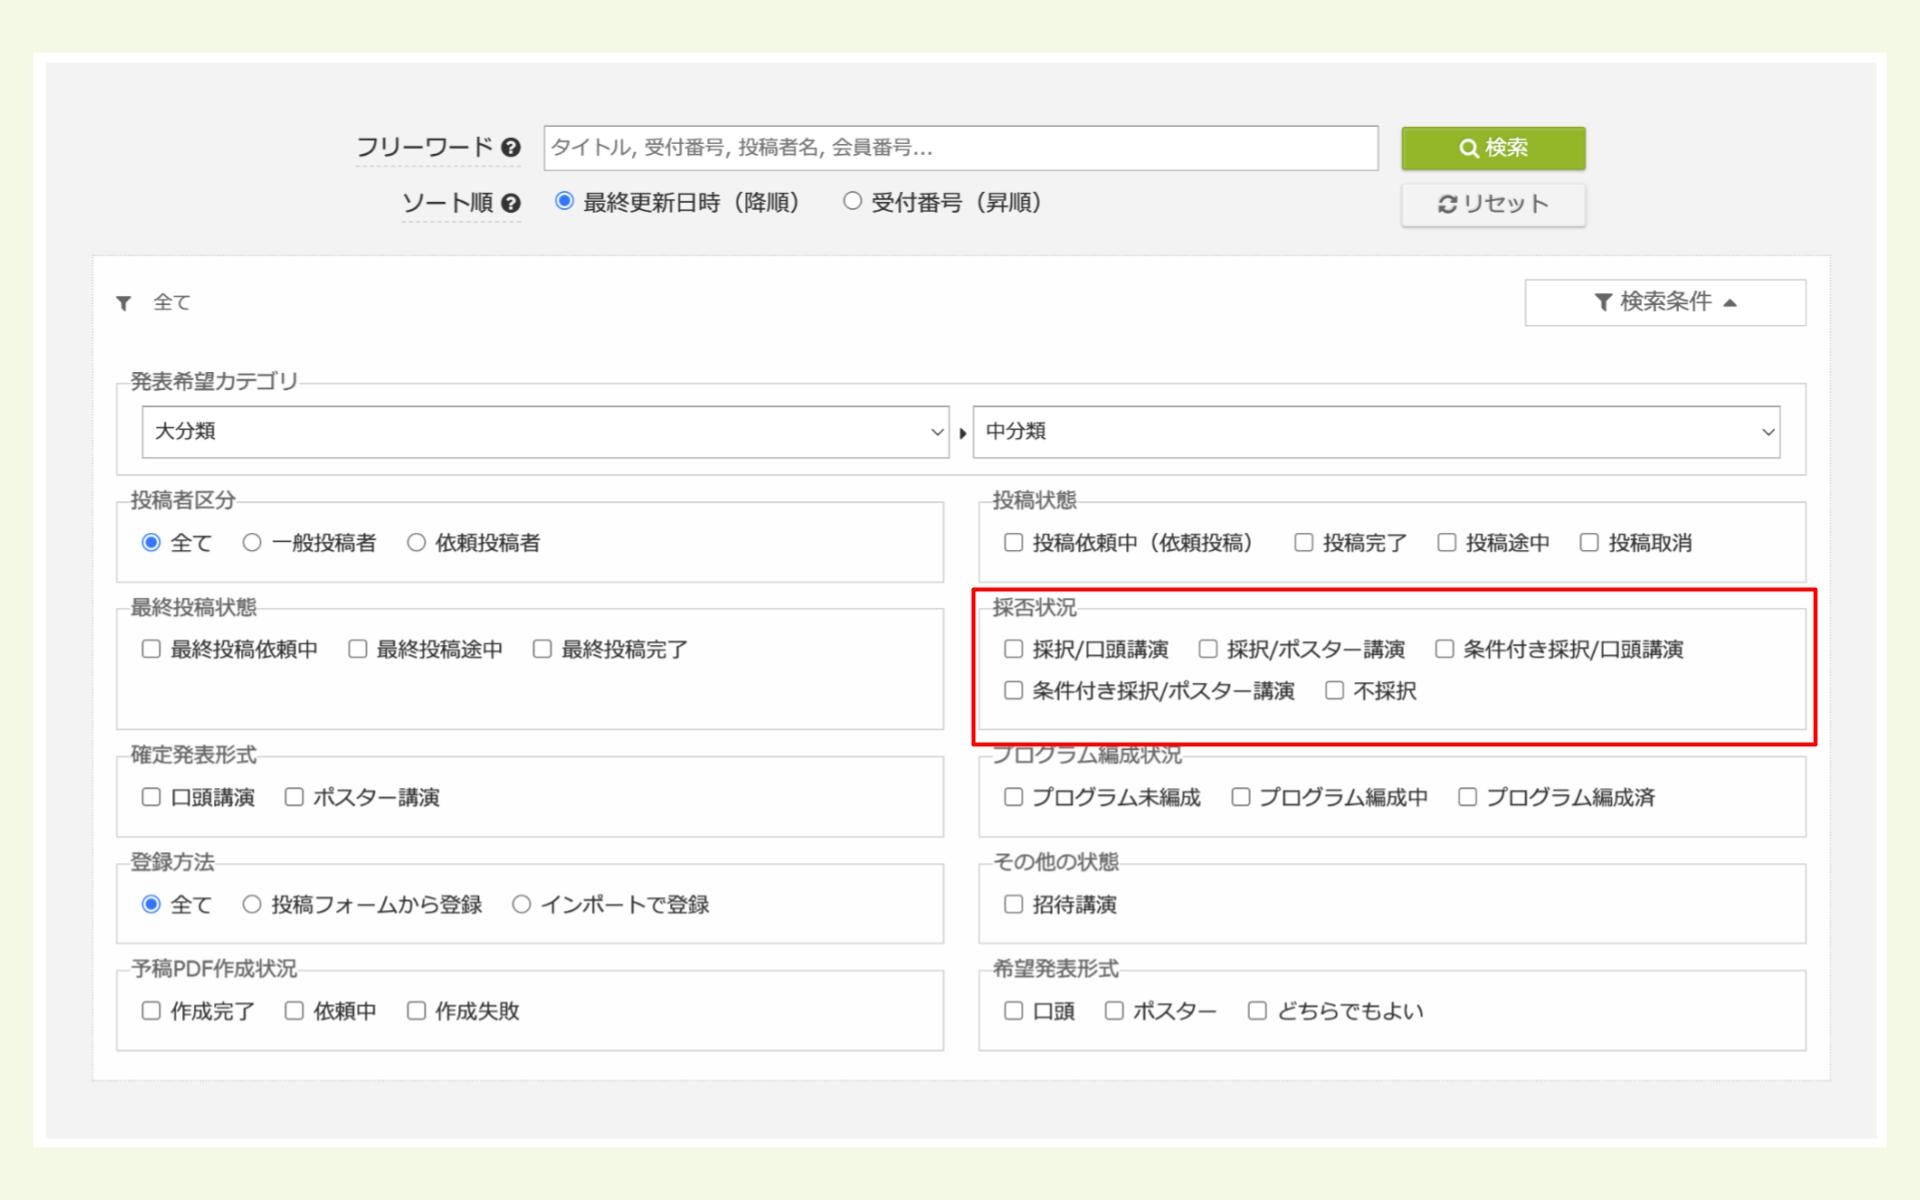Open the 大分類 category dropdown
The width and height of the screenshot is (1920, 1200).
tap(545, 432)
